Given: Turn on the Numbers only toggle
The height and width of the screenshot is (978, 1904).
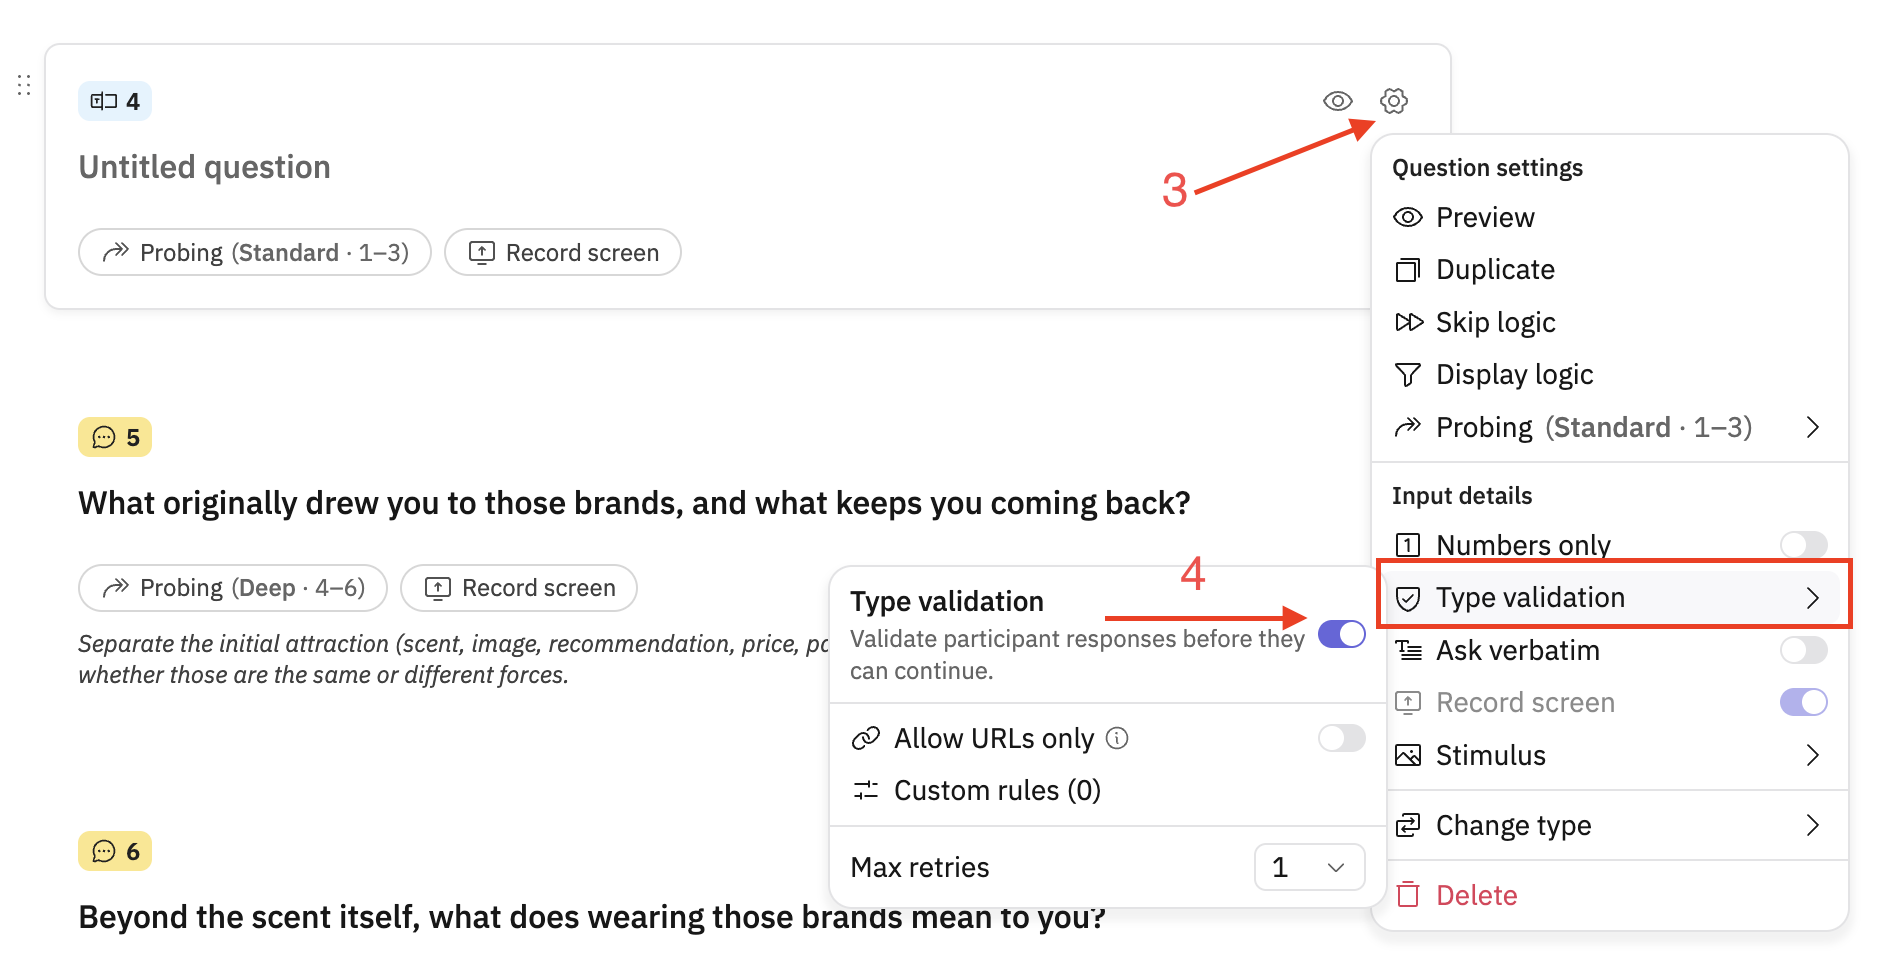Looking at the screenshot, I should (x=1803, y=544).
